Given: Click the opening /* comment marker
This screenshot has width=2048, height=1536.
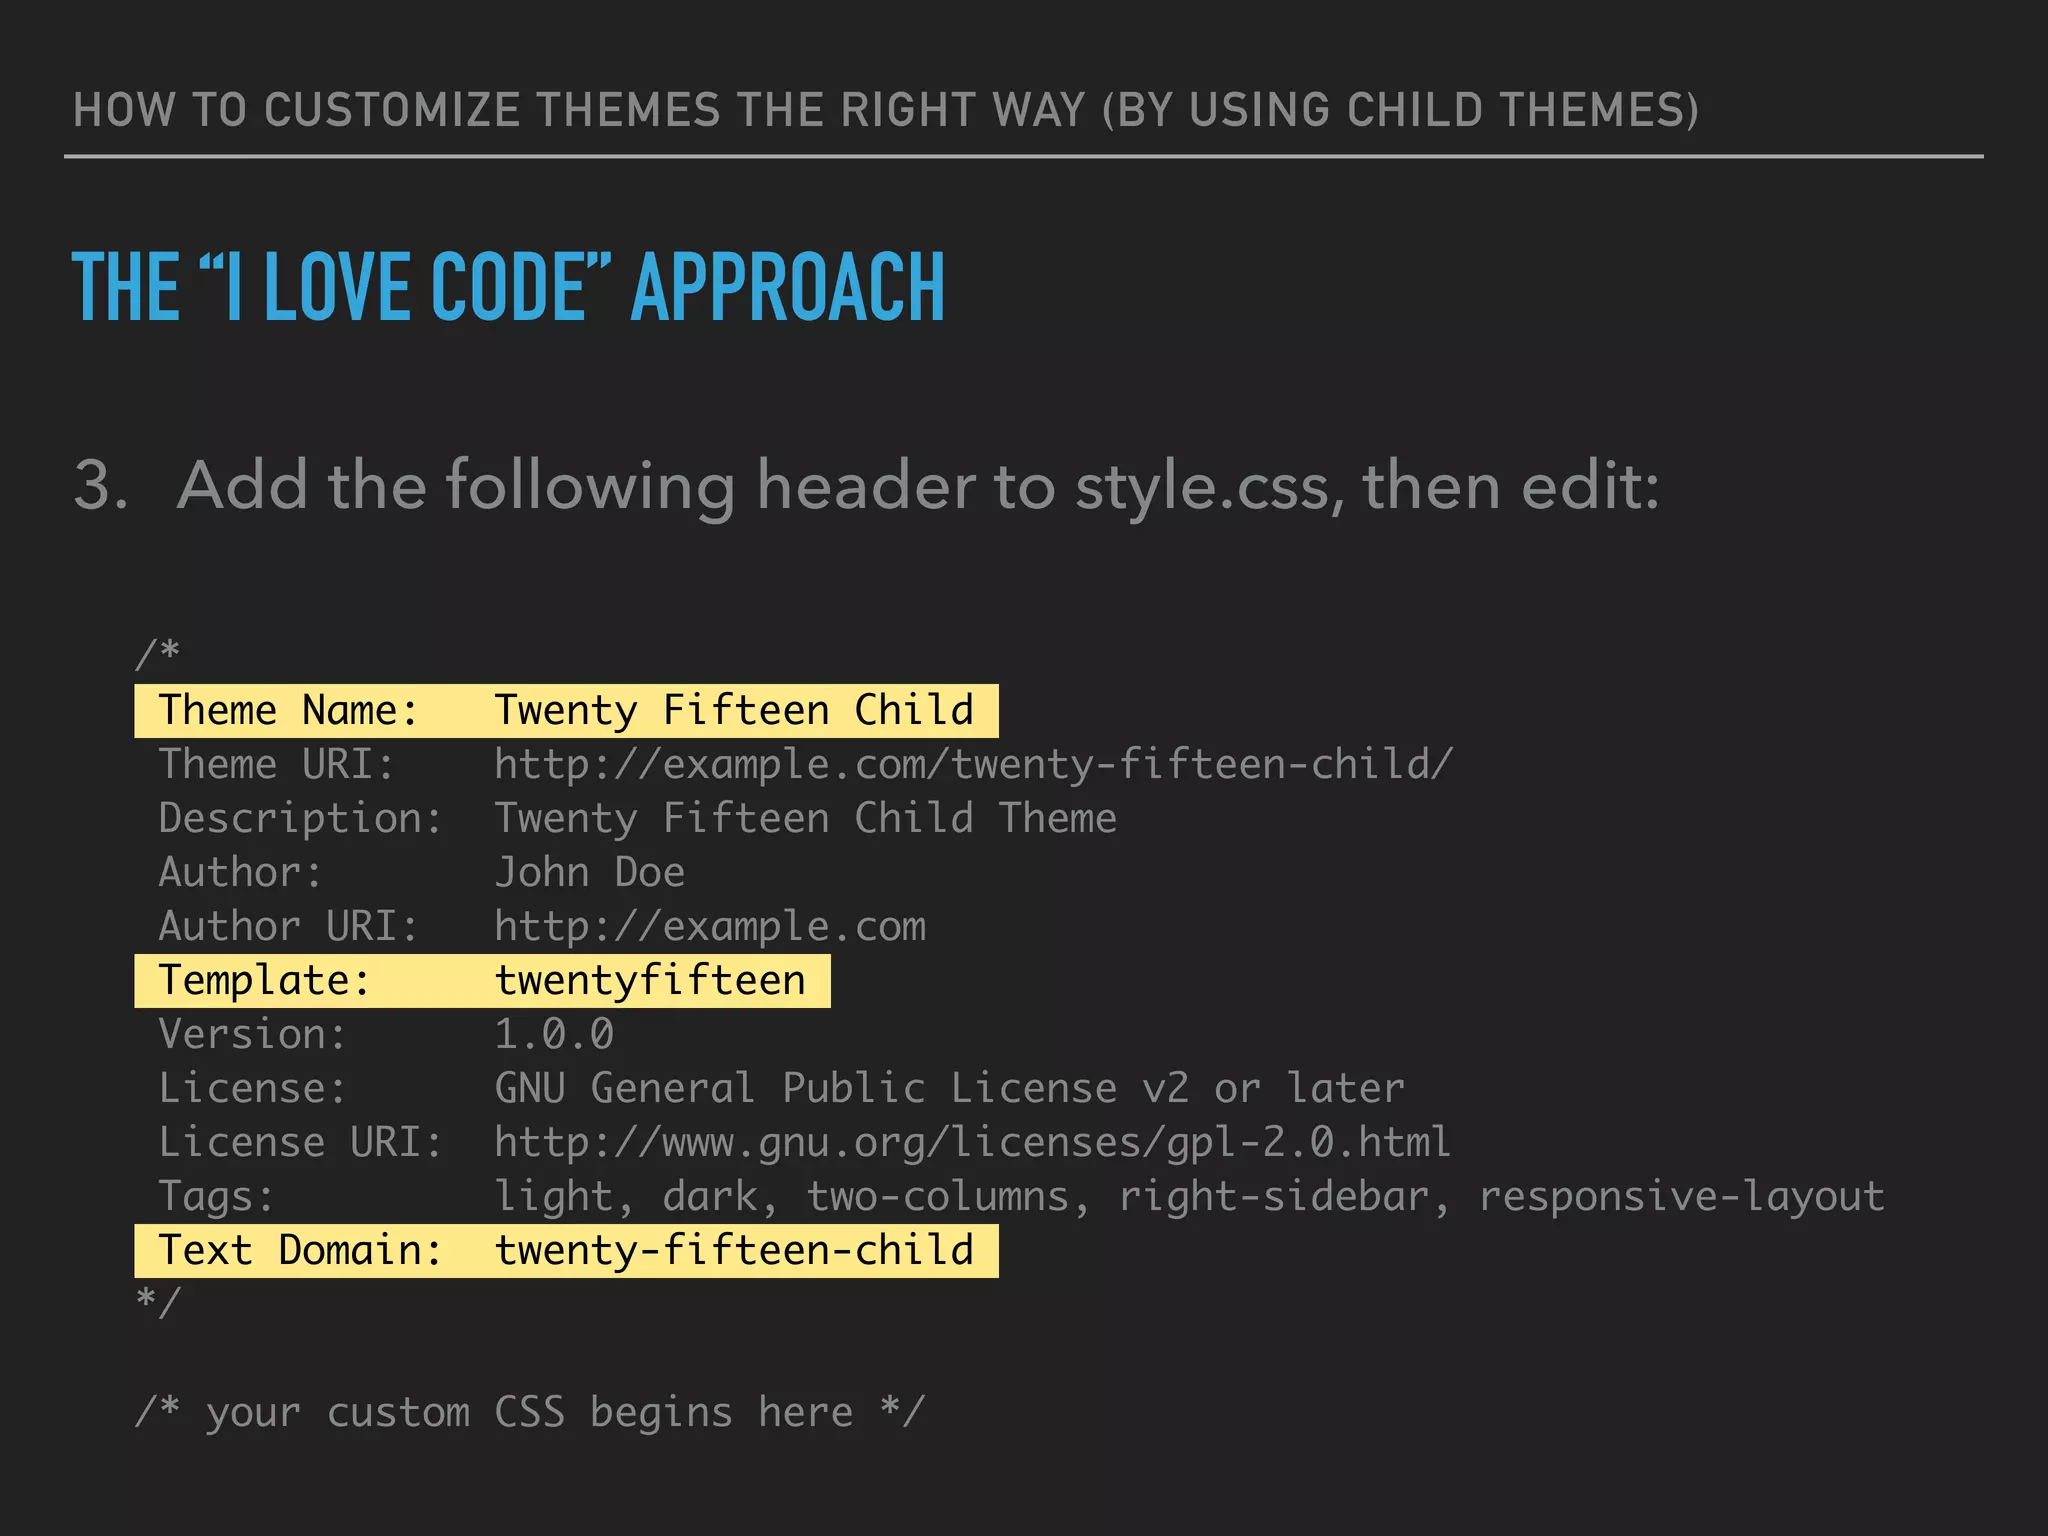Looking at the screenshot, I should coord(158,654).
